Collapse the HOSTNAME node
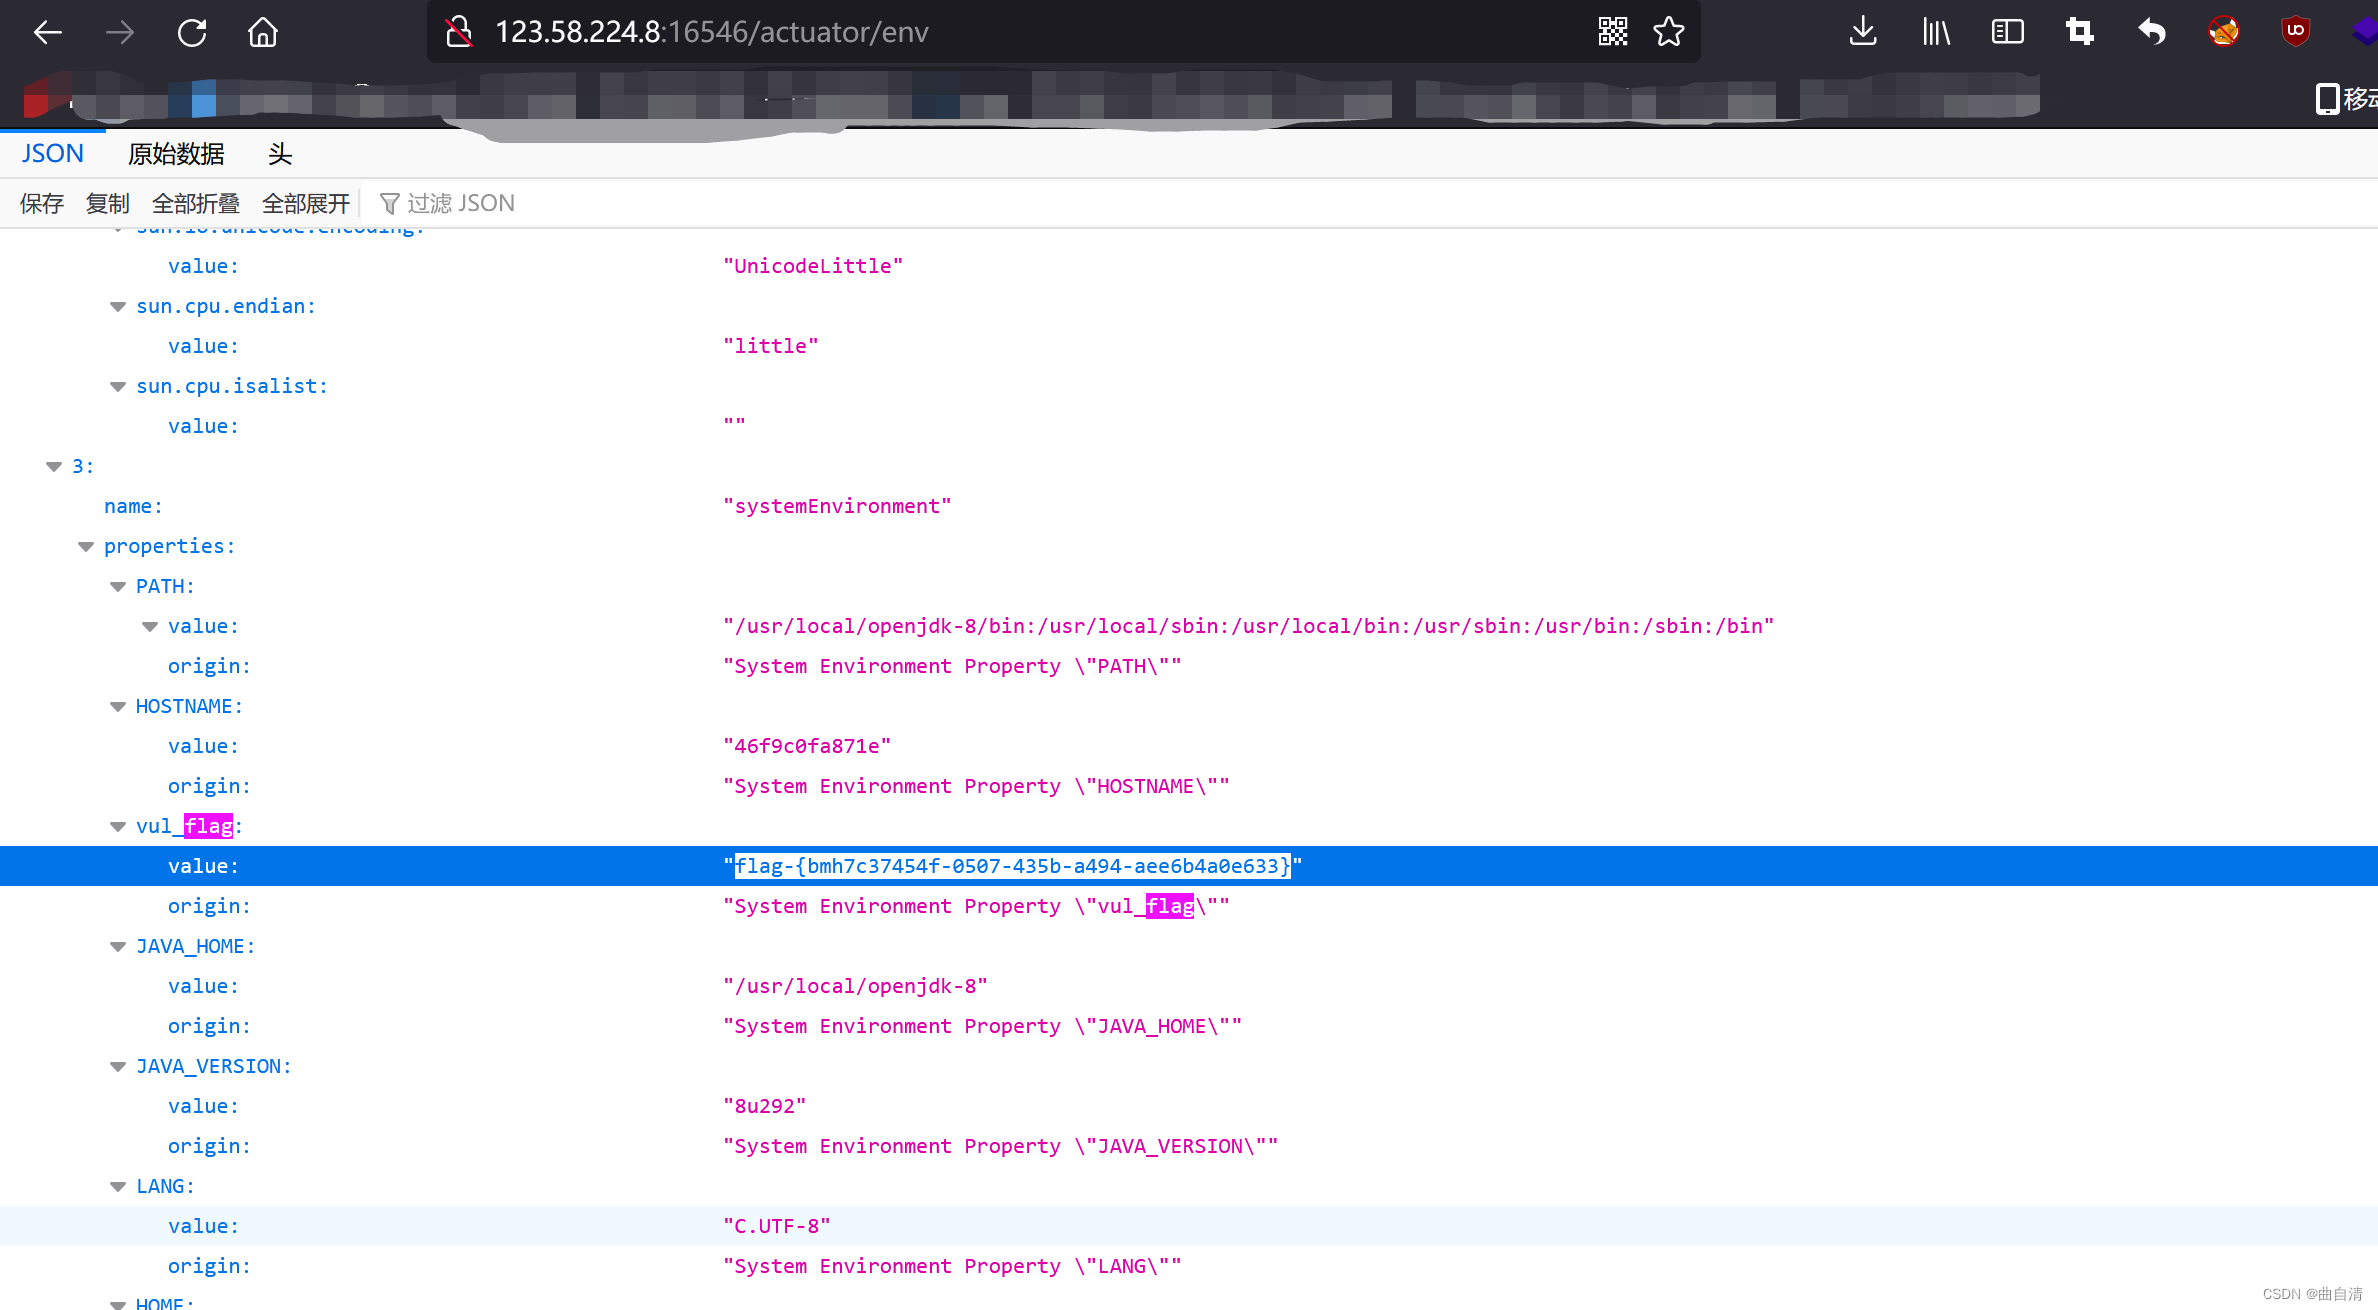This screenshot has height=1310, width=2378. (x=118, y=707)
